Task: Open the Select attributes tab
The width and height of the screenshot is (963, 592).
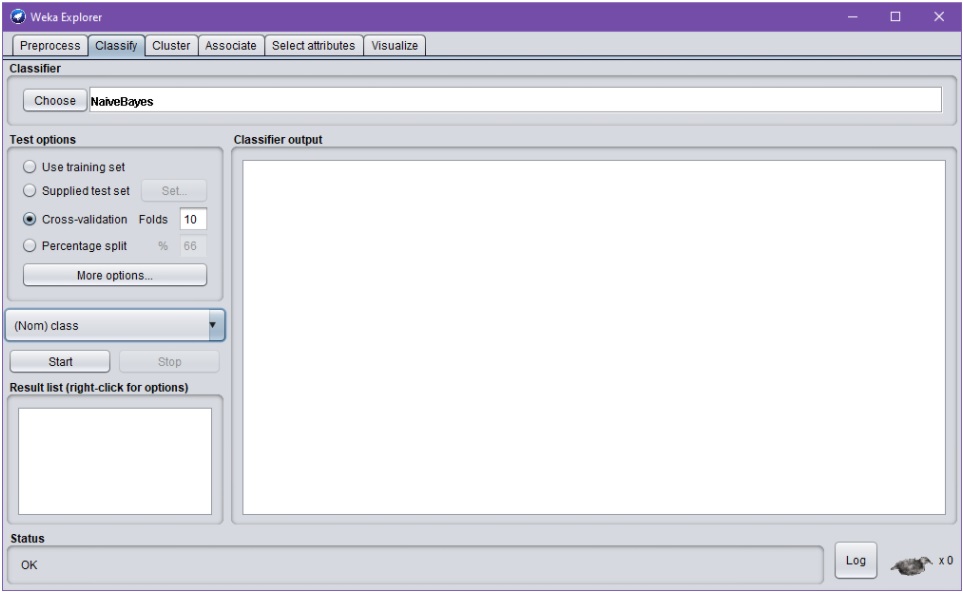Action: [x=313, y=45]
